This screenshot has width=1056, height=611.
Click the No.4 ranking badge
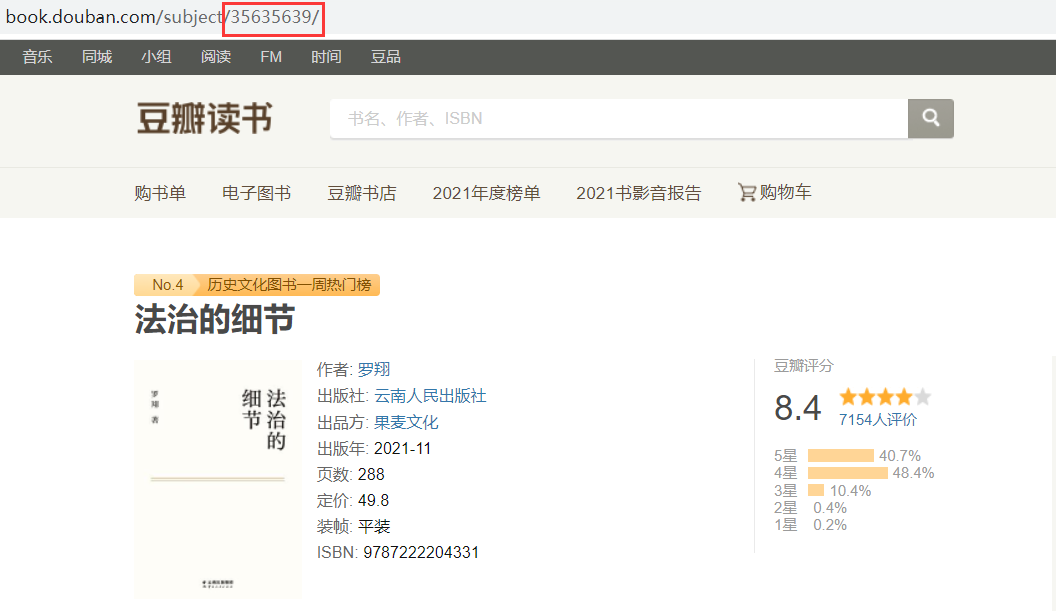tap(167, 285)
